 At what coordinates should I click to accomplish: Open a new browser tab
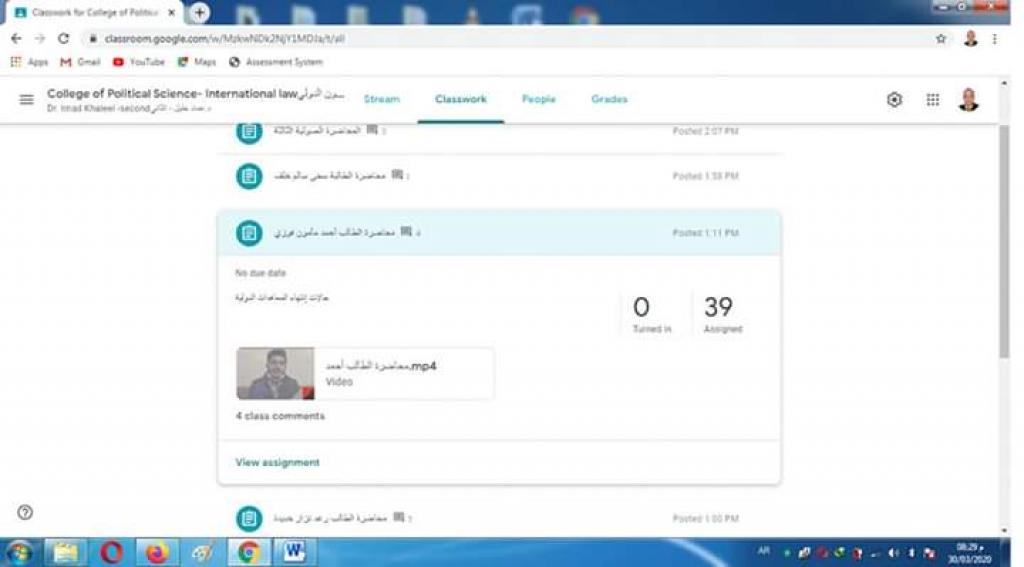coord(199,12)
